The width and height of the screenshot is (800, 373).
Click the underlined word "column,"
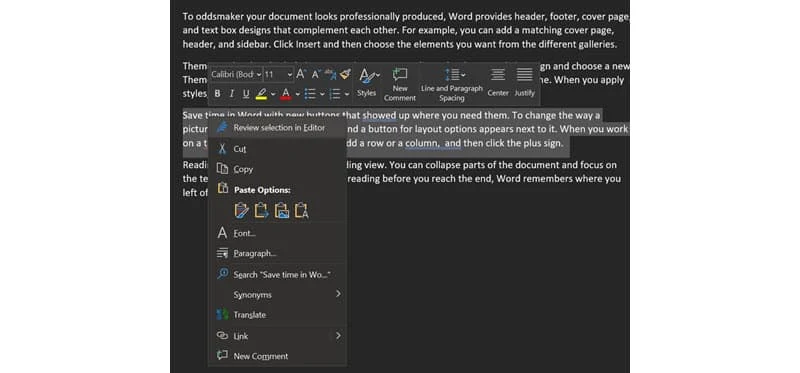[x=423, y=143]
